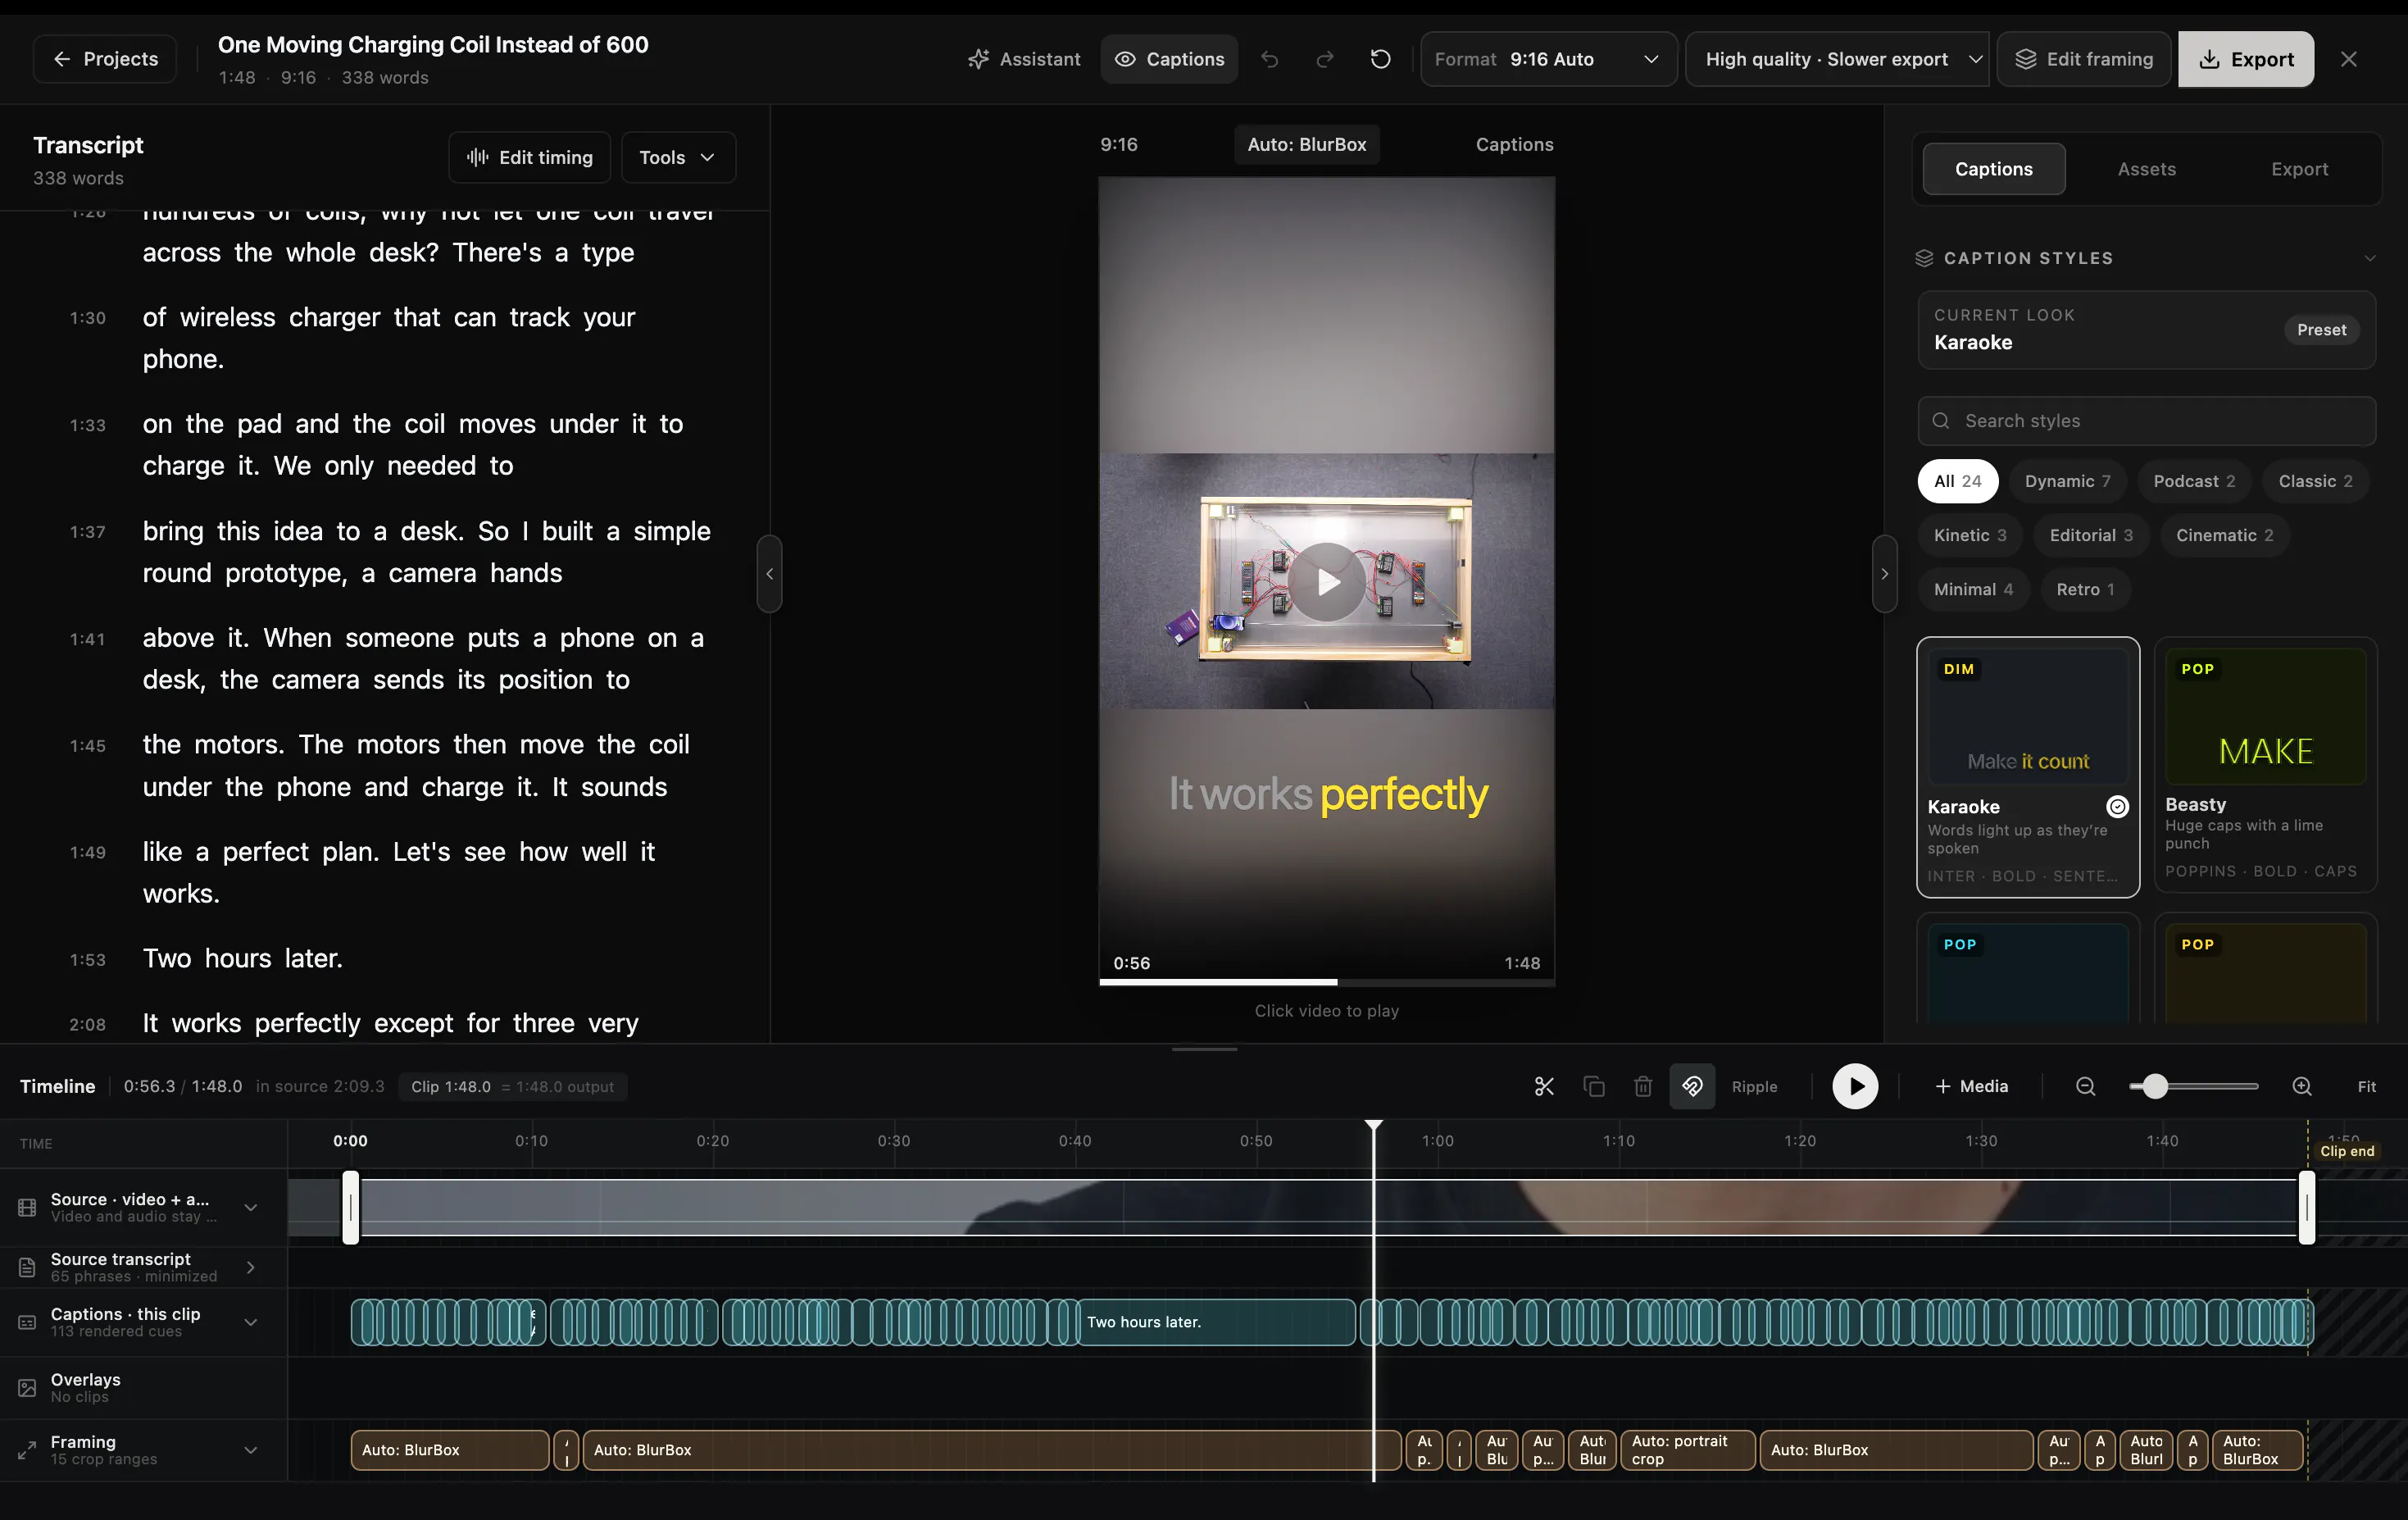Open the High quality export dropdown
The height and width of the screenshot is (1520, 2408).
(x=1838, y=59)
